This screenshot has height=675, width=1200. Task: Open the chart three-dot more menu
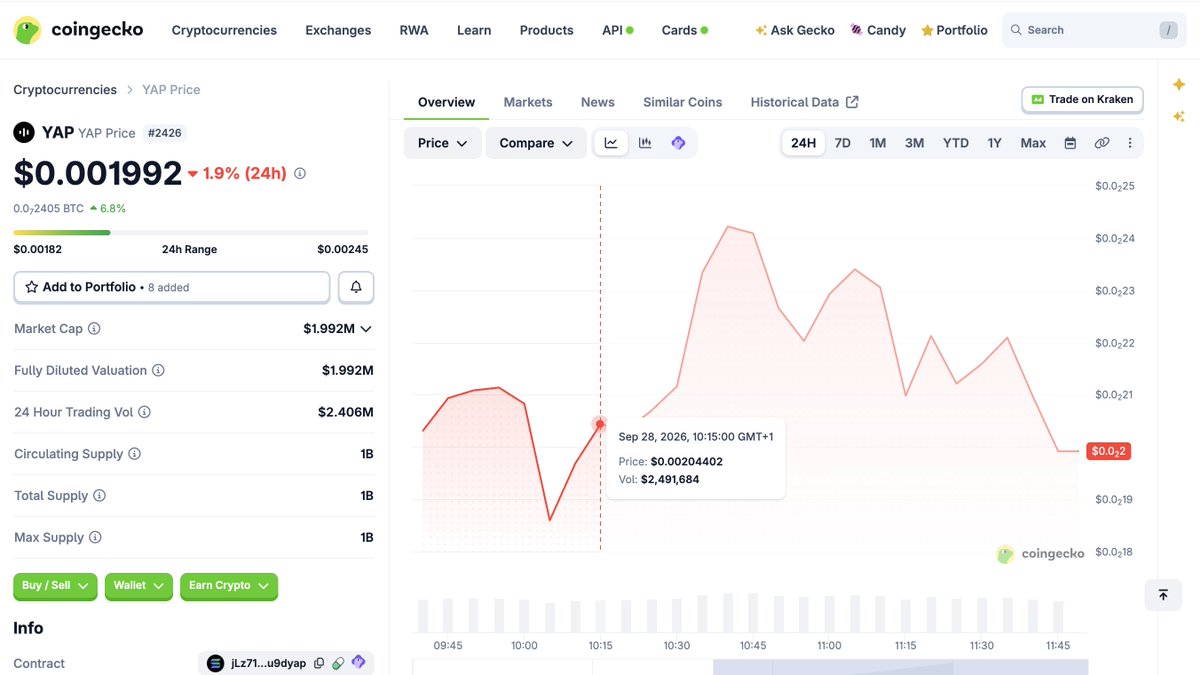tap(1130, 143)
